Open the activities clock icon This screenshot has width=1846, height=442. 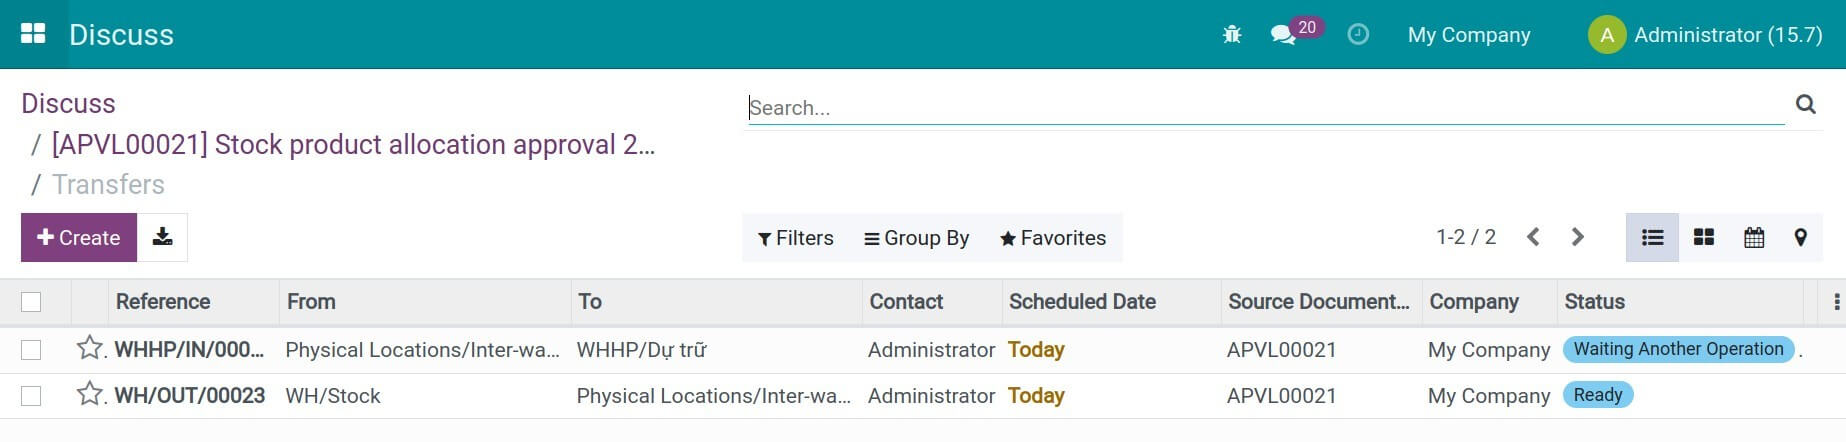pos(1357,35)
